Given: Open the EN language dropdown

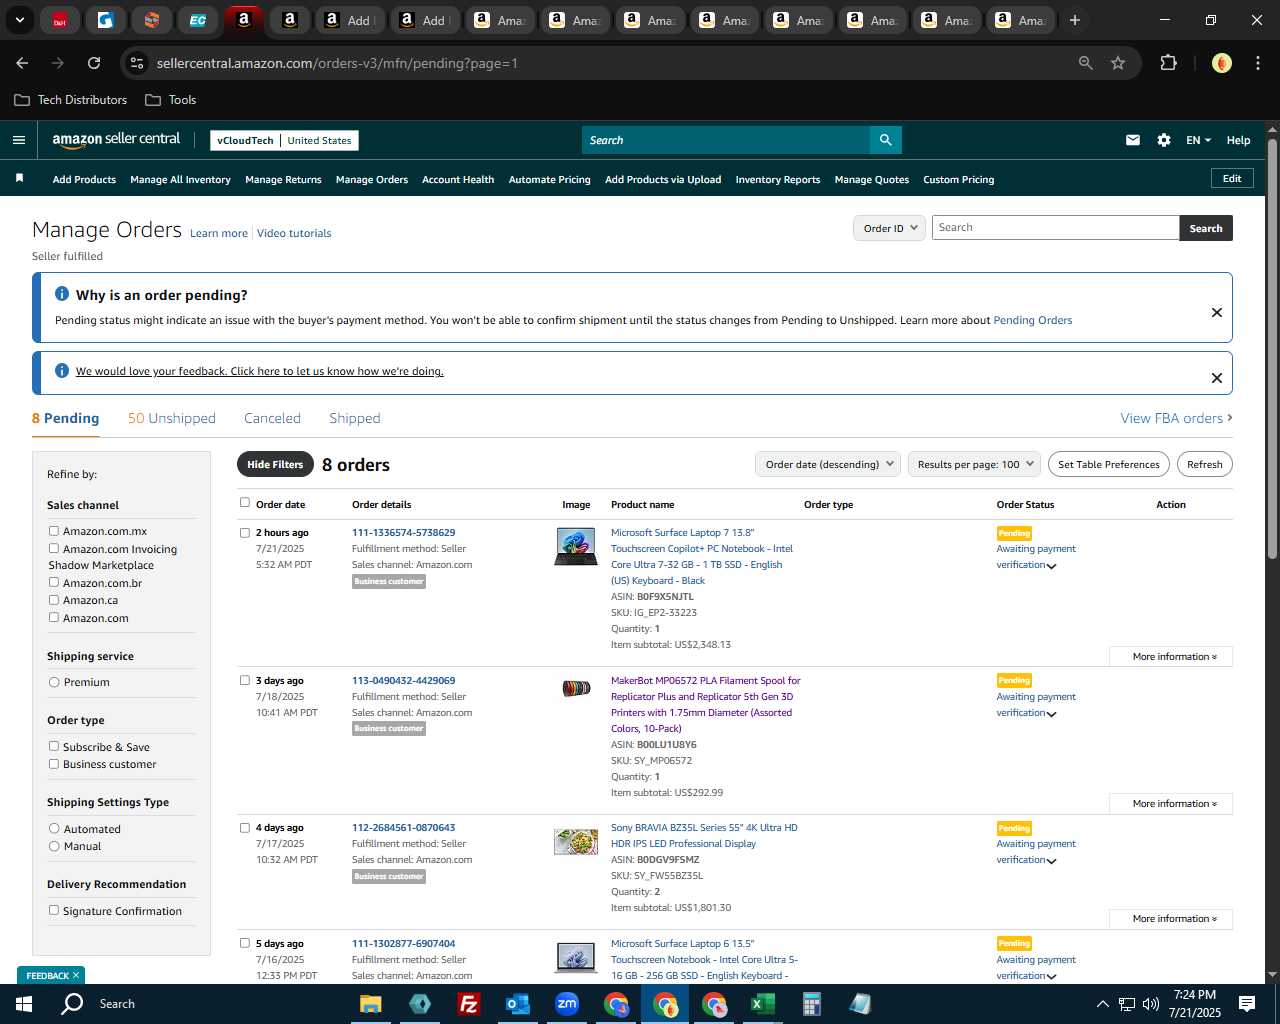Looking at the screenshot, I should pyautogui.click(x=1198, y=140).
